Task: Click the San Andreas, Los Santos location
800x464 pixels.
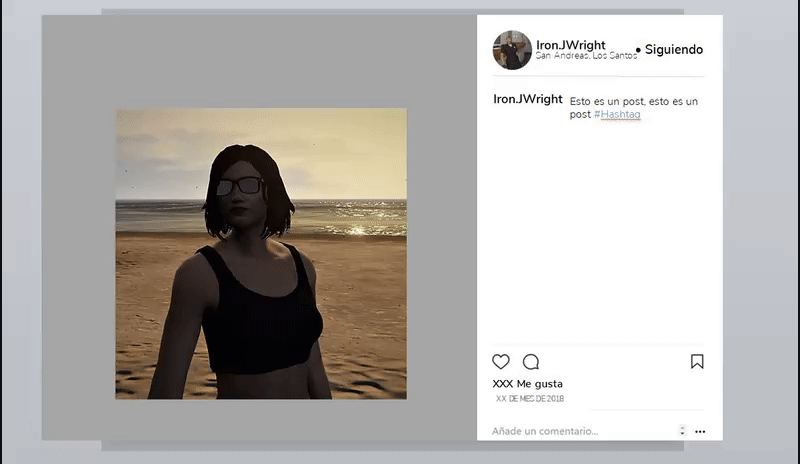Action: [x=586, y=55]
